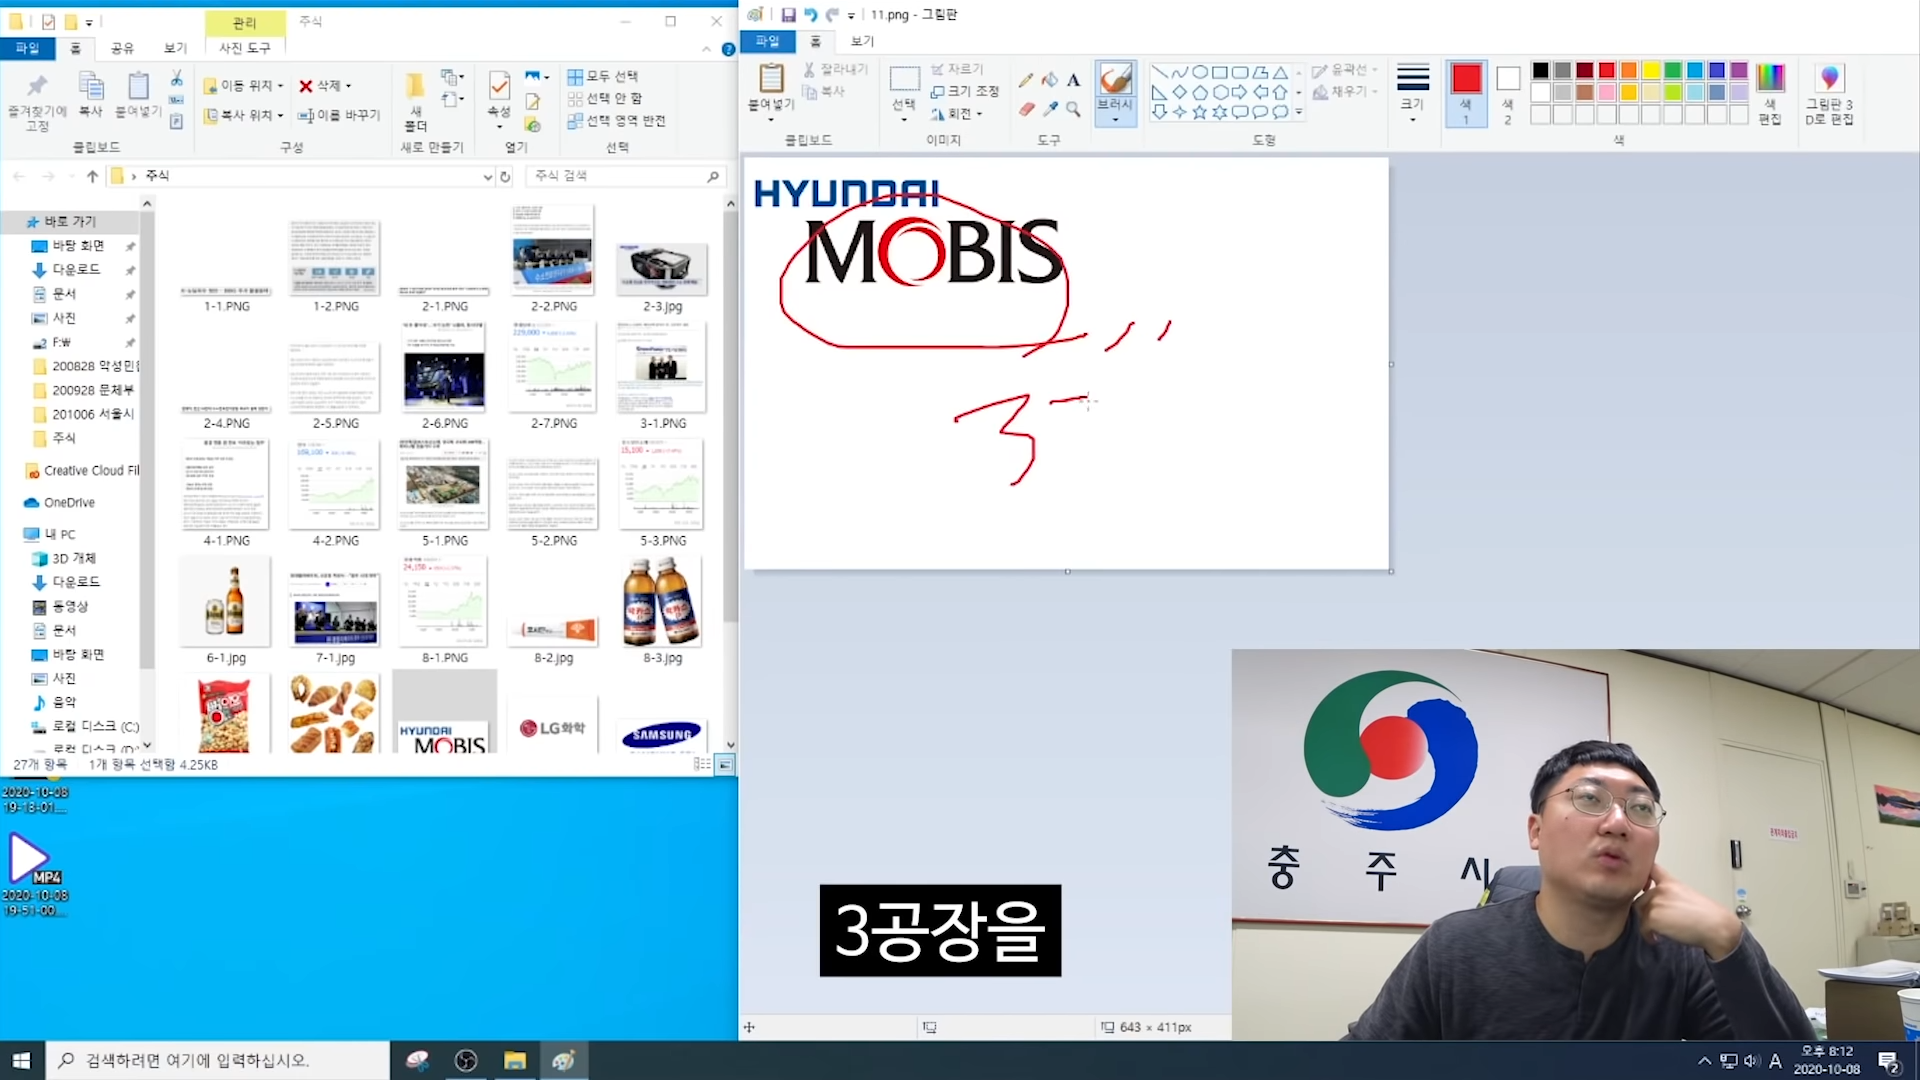The width and height of the screenshot is (1920, 1080).
Task: Choose the Text tool A icon
Action: tap(1073, 80)
